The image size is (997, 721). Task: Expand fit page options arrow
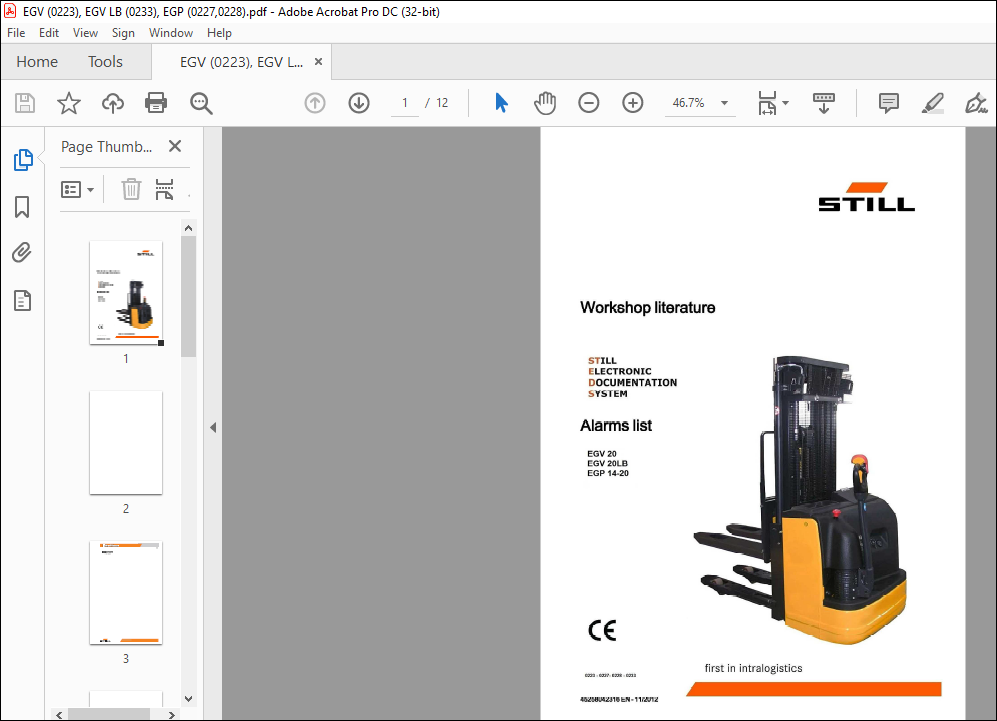pos(786,103)
